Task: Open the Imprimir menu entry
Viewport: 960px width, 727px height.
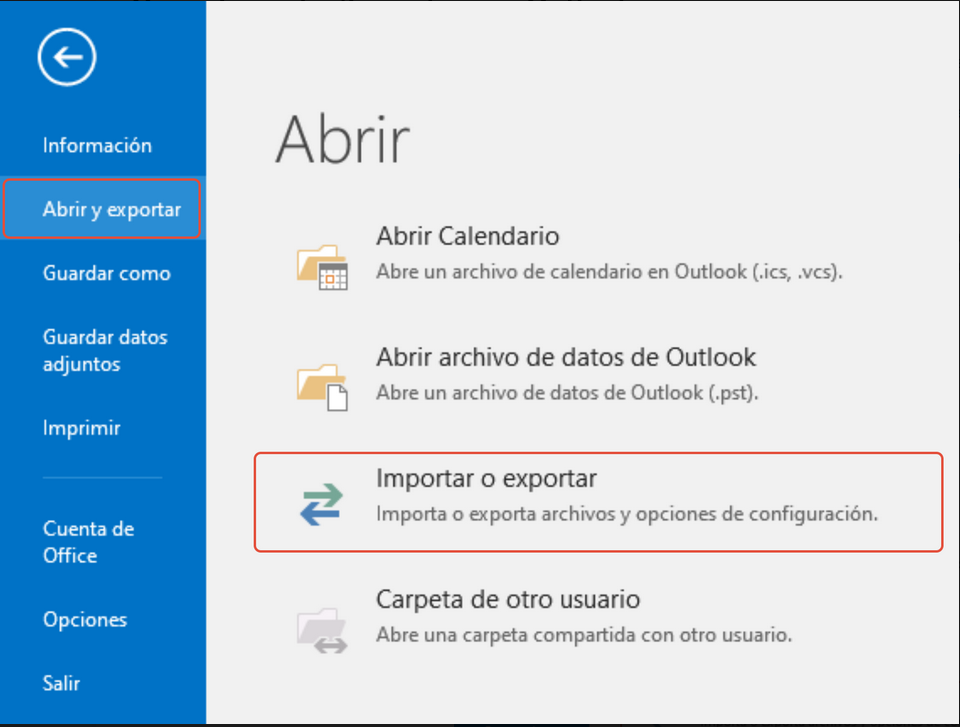Action: tap(81, 428)
